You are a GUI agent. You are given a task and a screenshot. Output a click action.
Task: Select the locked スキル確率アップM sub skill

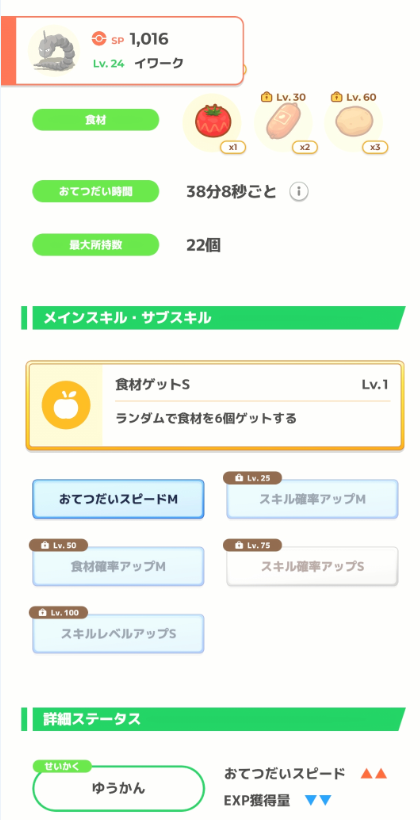click(x=312, y=499)
